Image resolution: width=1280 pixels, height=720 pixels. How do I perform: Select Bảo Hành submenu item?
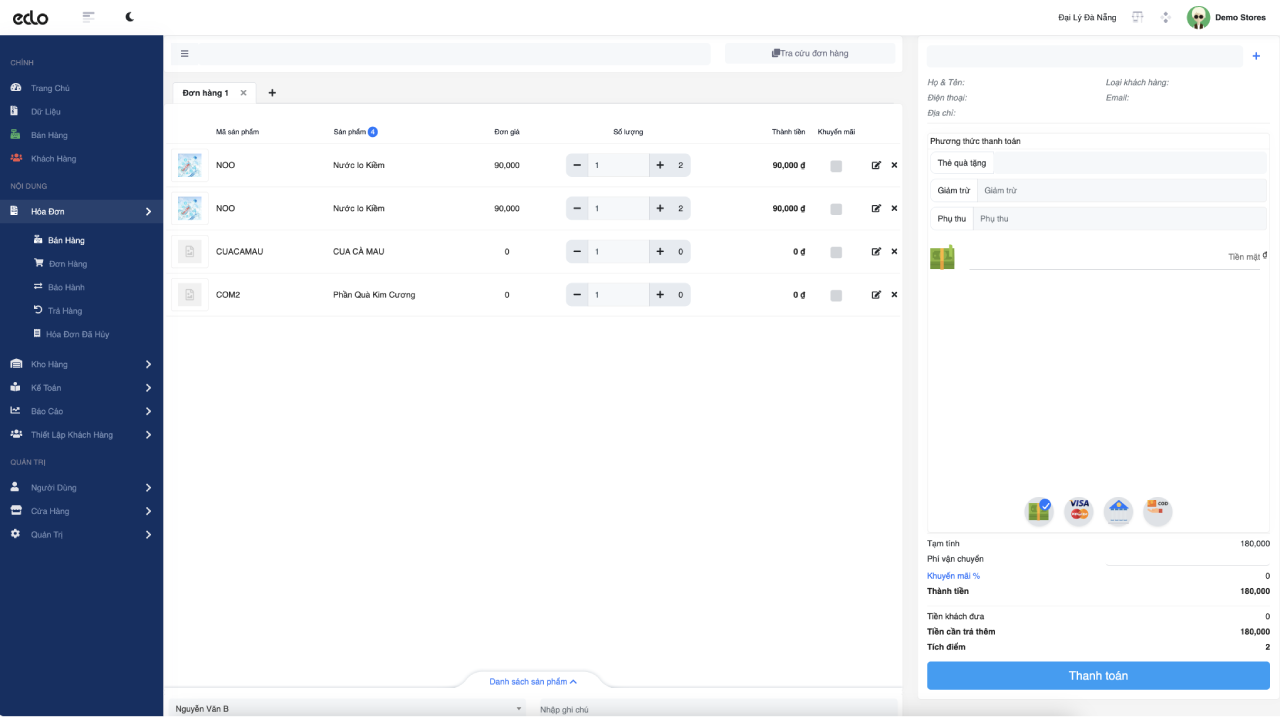point(66,288)
